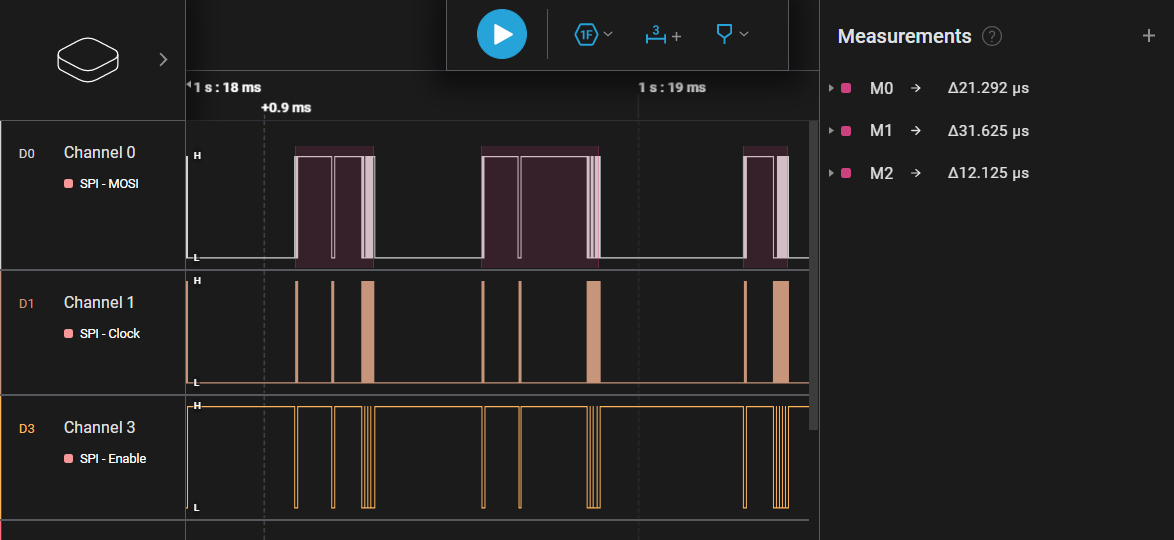
Task: Click the D1 channel identifier
Action: click(x=26, y=303)
